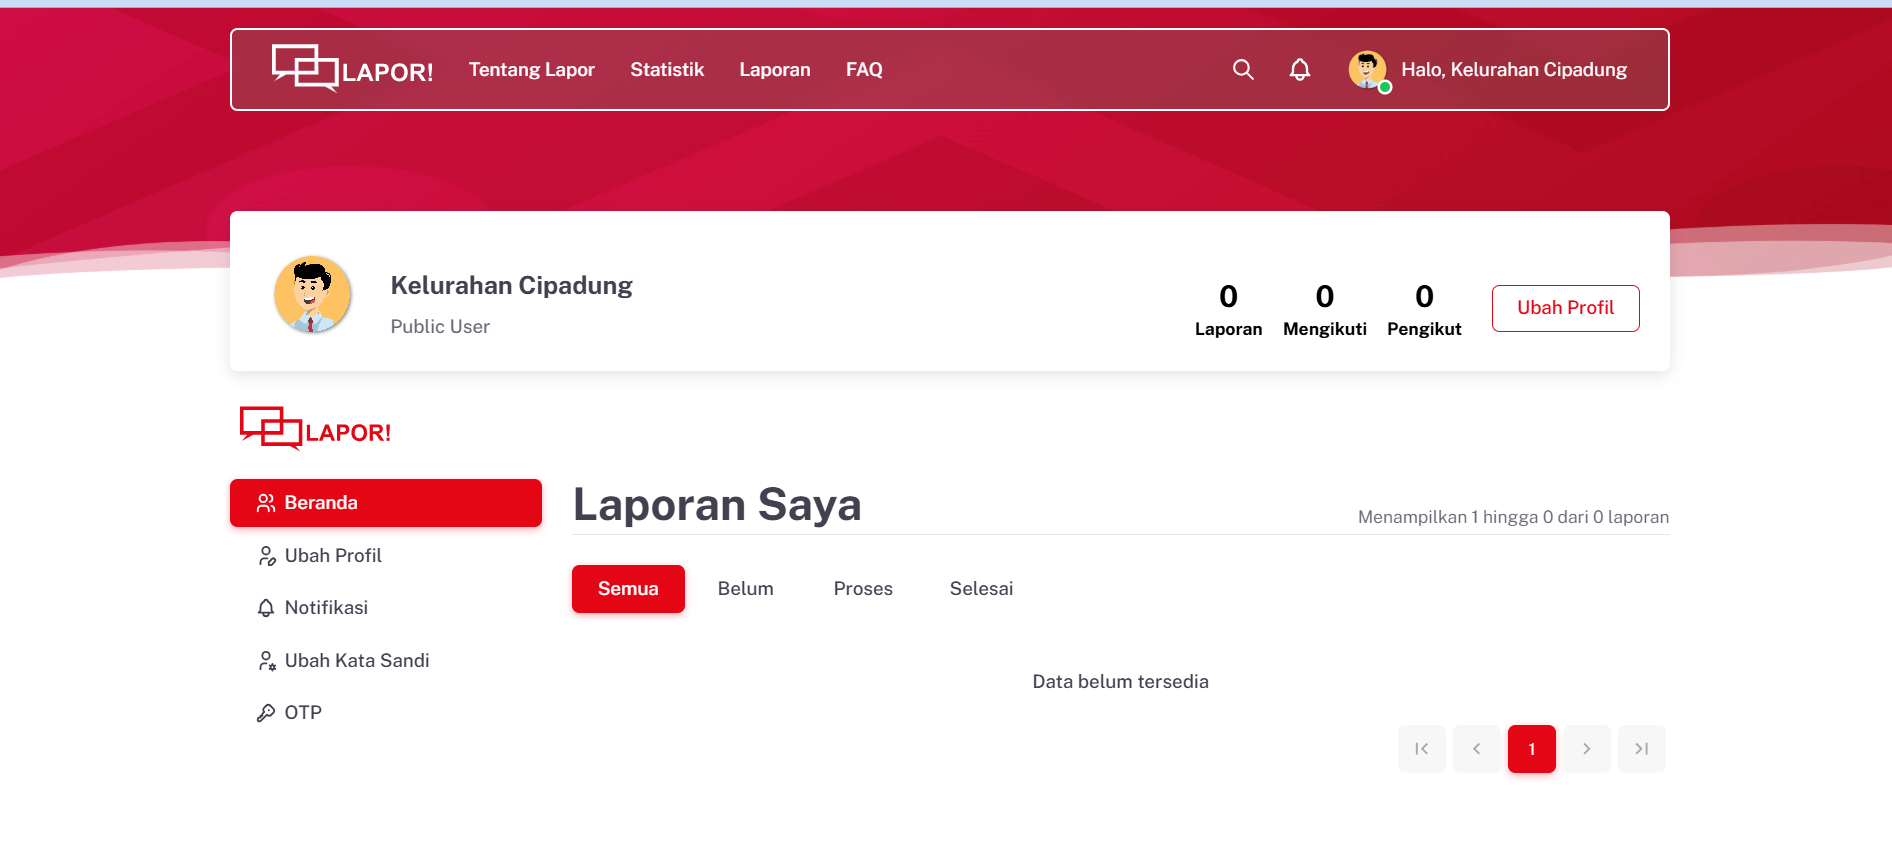Screen dimensions: 1892x865
Task: Open Halo, Kelurahan Cipadung user menu
Action: click(x=1514, y=70)
